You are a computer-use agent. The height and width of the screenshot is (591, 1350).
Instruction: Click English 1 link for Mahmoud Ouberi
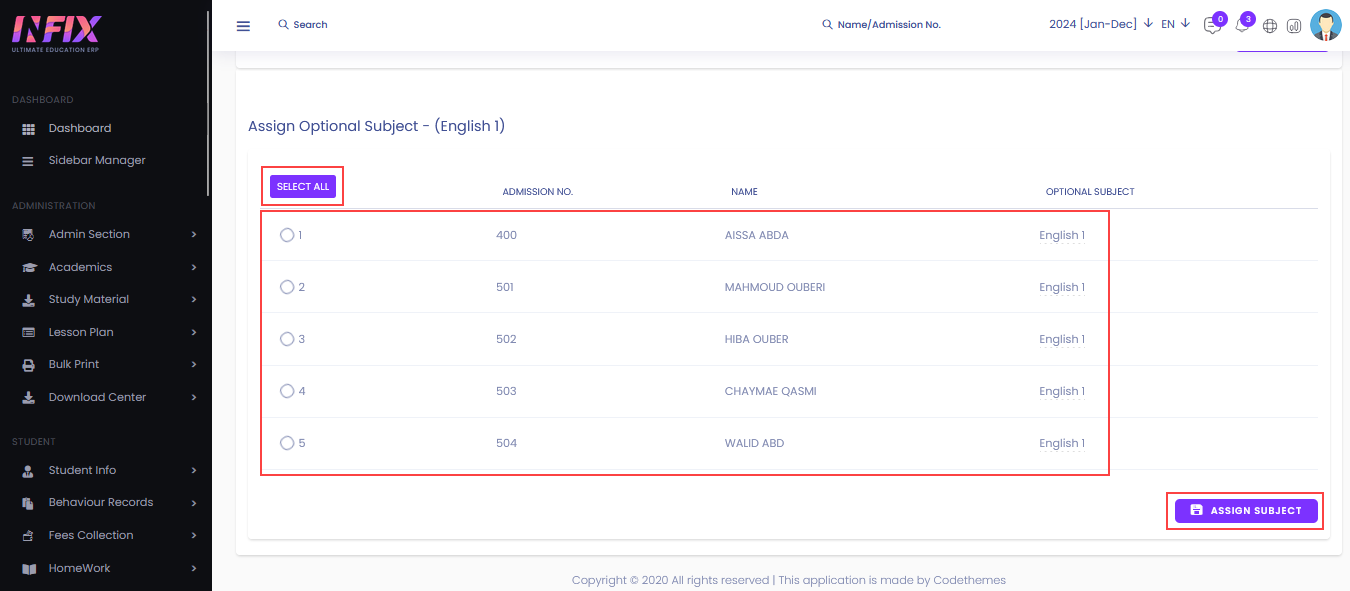point(1061,288)
